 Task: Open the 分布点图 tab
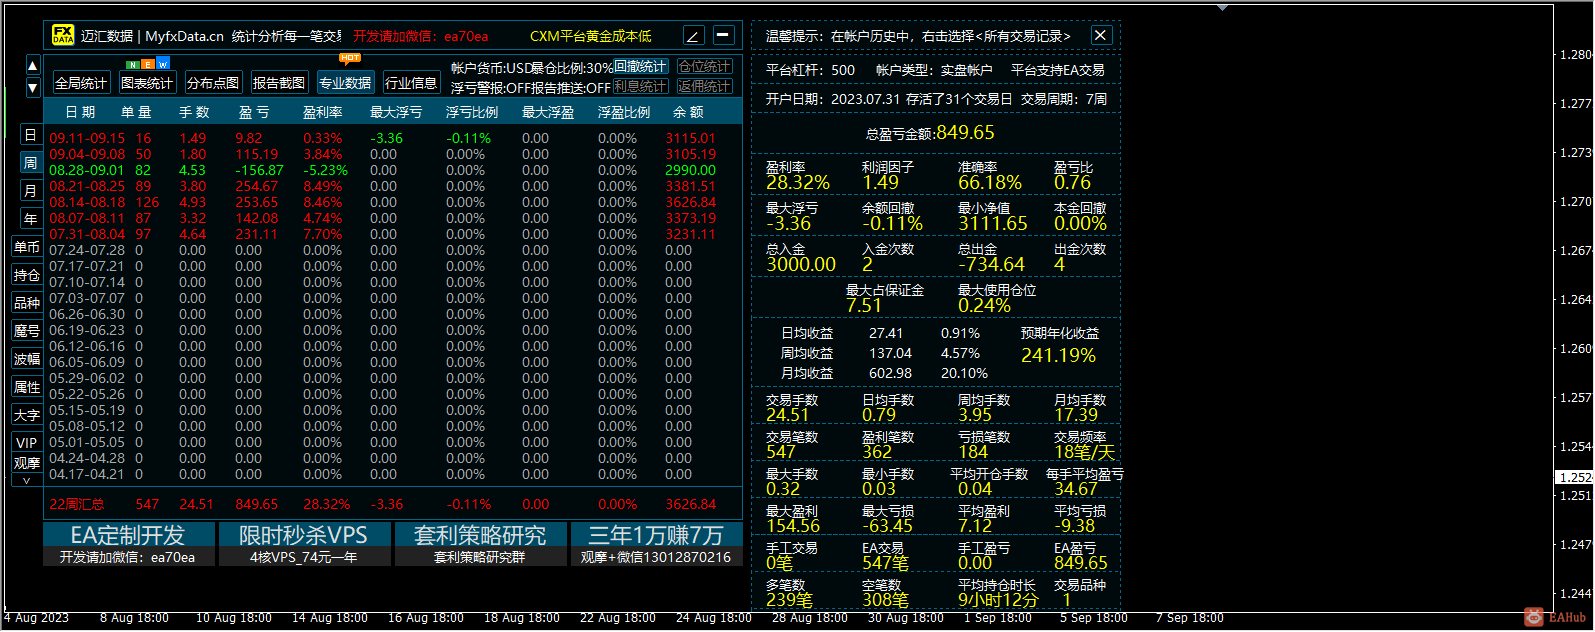[x=213, y=83]
